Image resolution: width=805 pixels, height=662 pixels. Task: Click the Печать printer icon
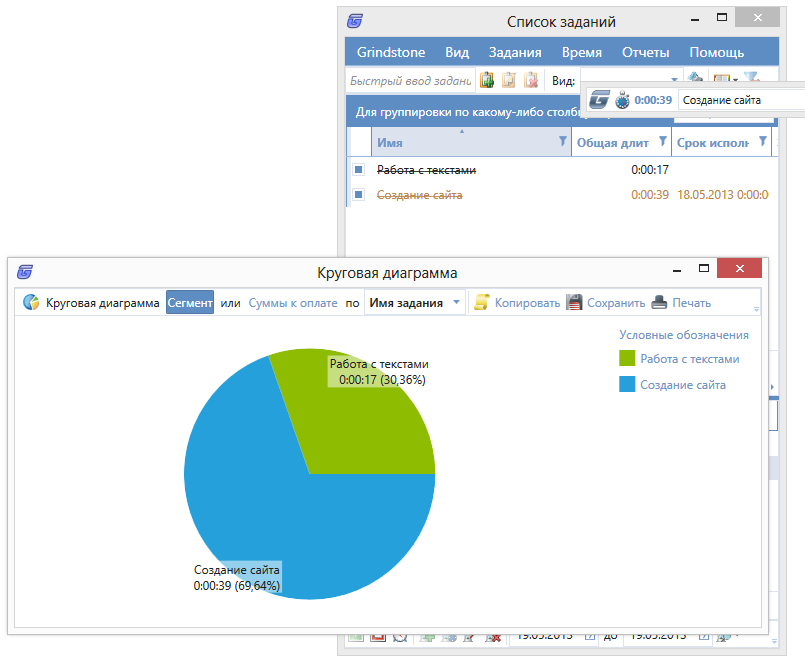(659, 302)
